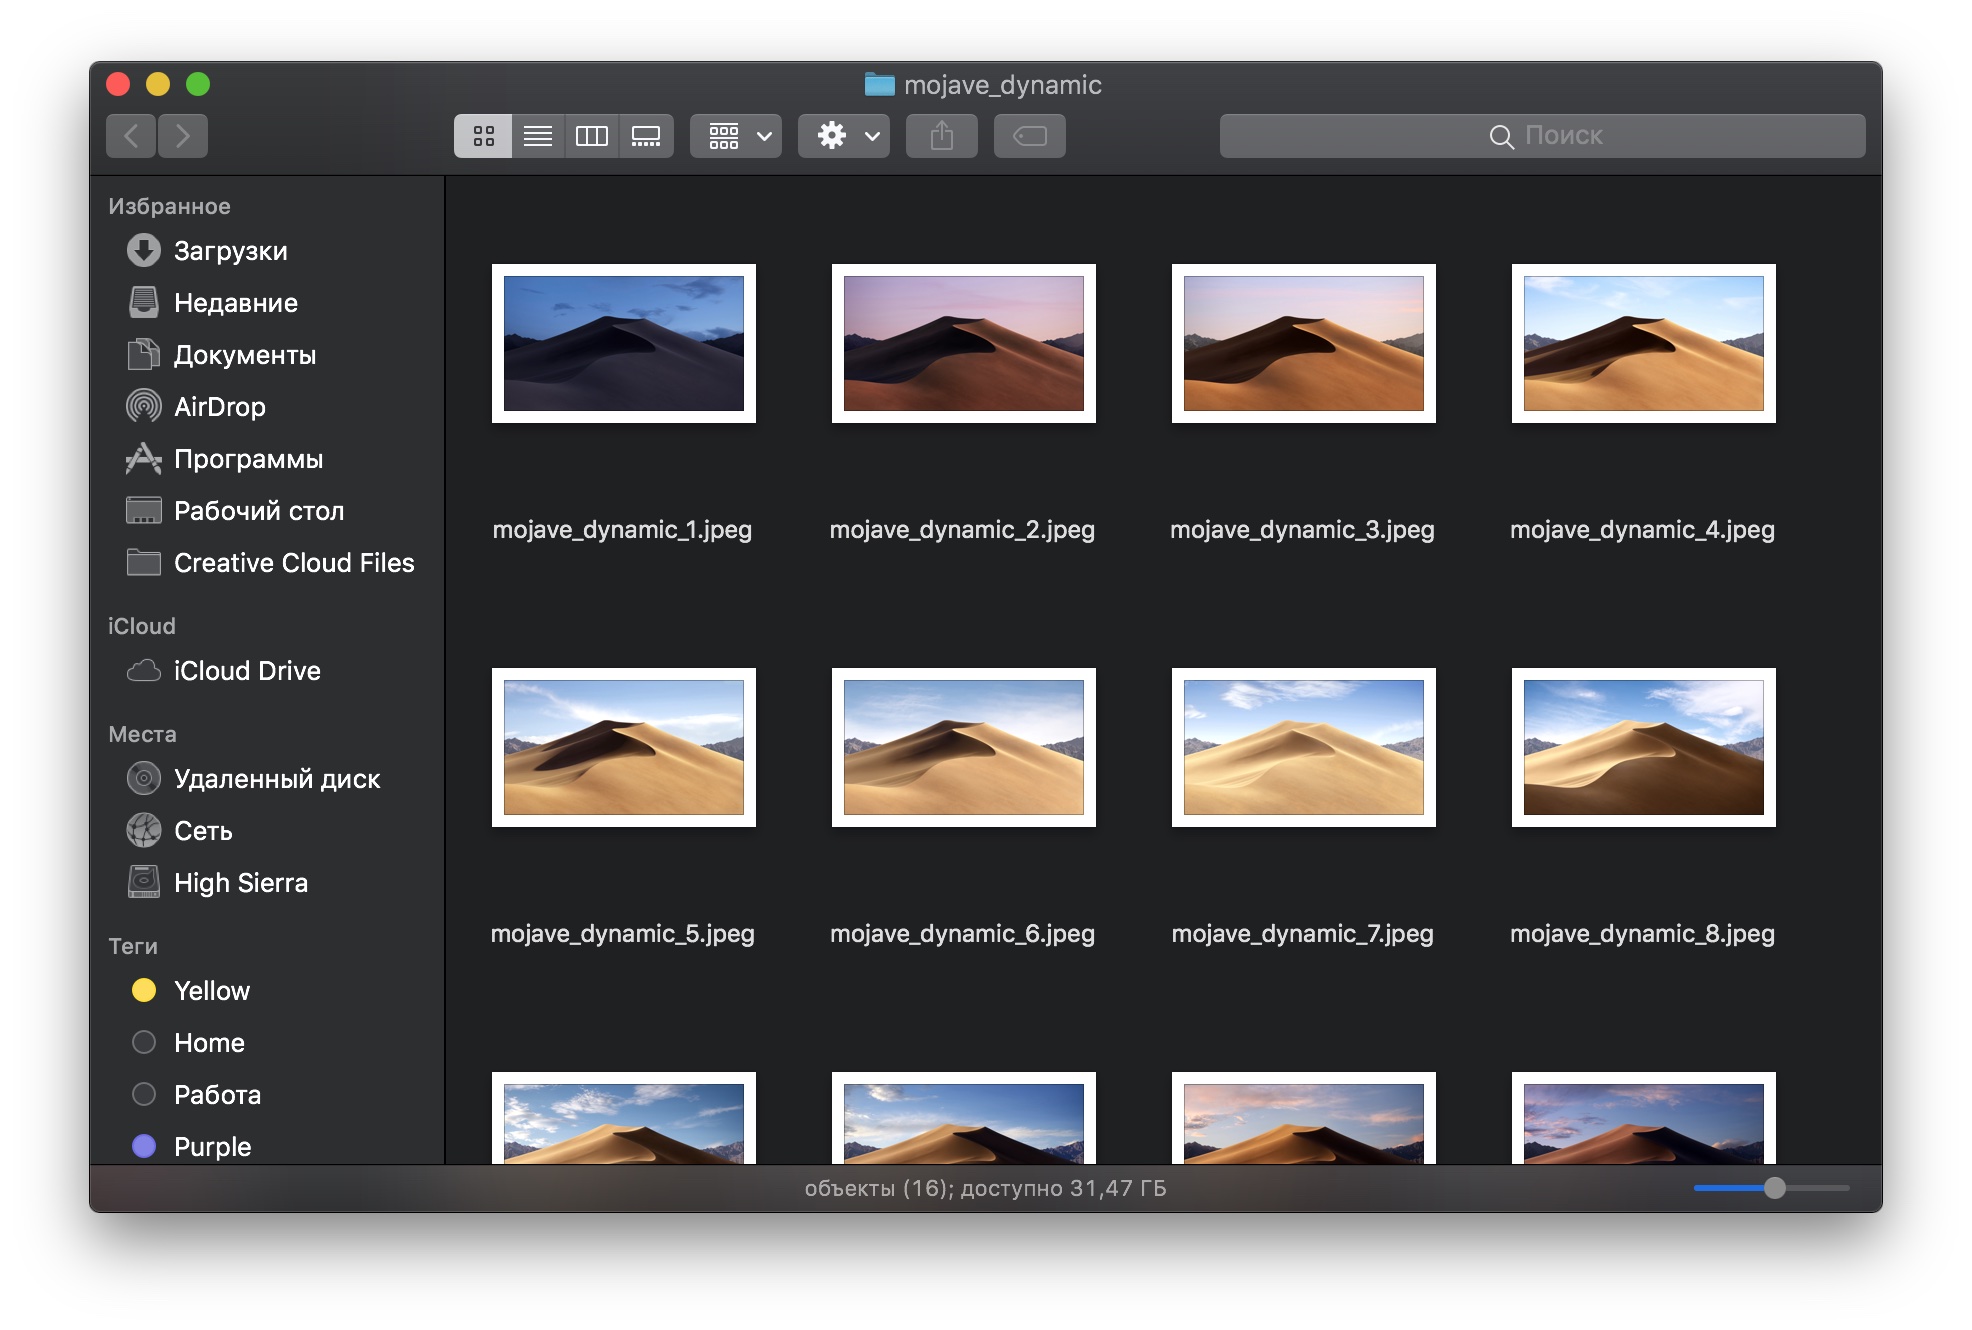This screenshot has height=1330, width=1972.
Task: Open Creative Cloud Files in the sidebar
Action: click(x=293, y=563)
